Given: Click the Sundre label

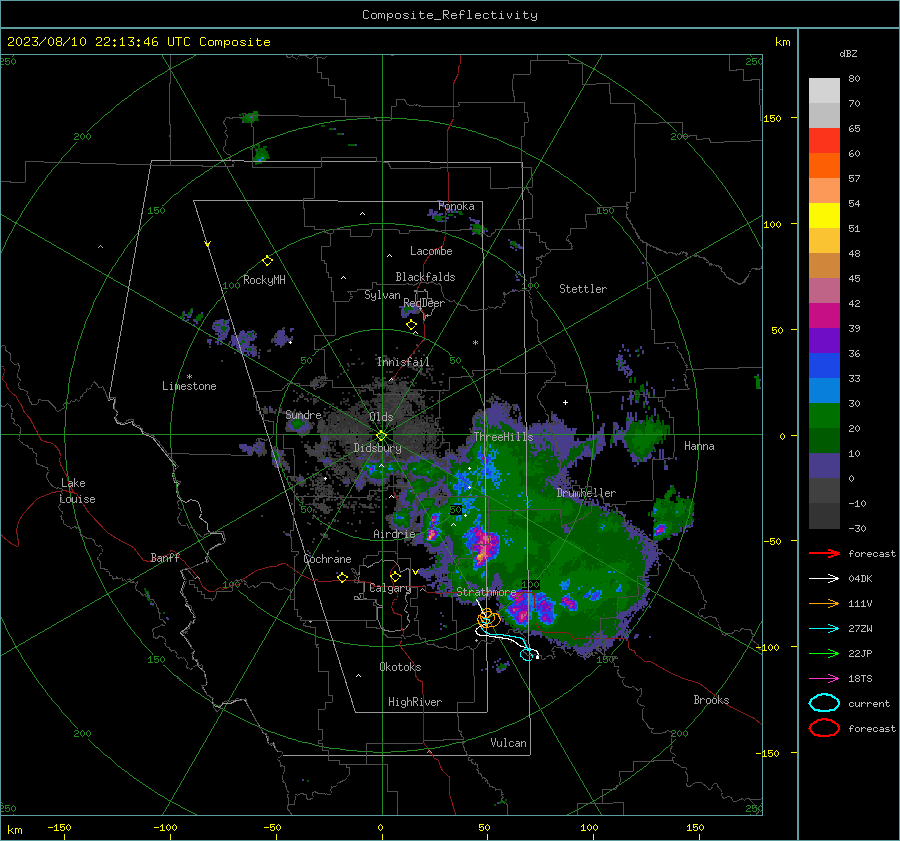Looking at the screenshot, I should [303, 415].
